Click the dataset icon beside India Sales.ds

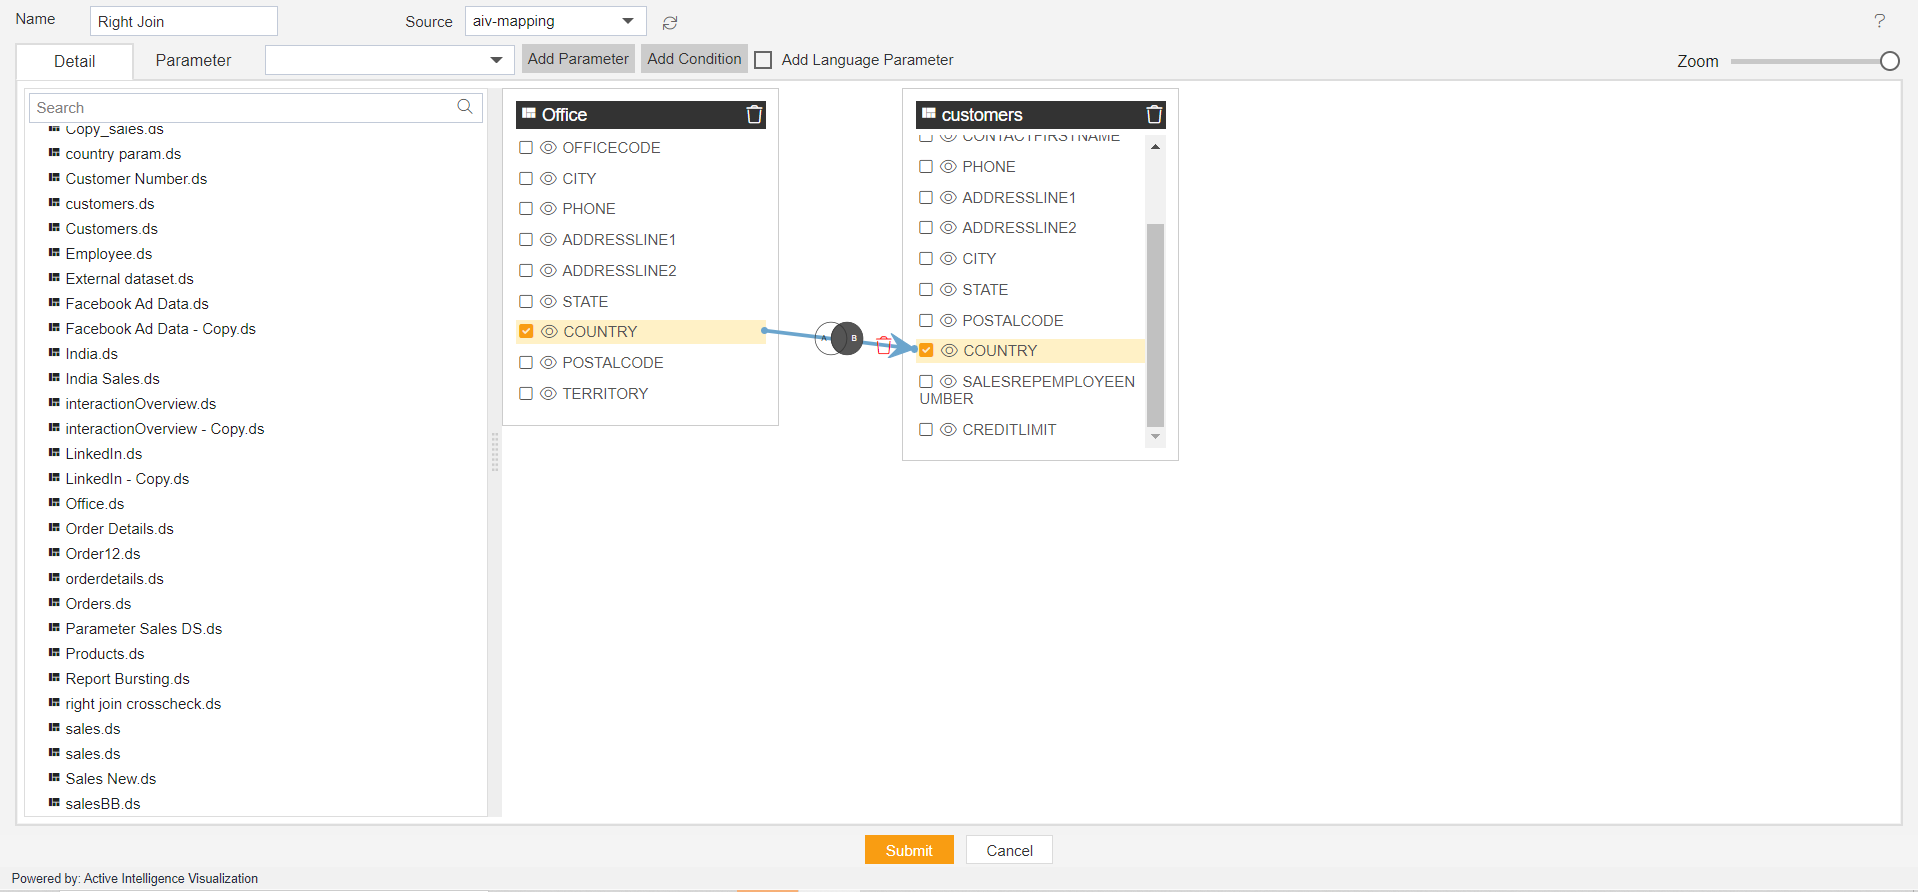click(x=54, y=378)
